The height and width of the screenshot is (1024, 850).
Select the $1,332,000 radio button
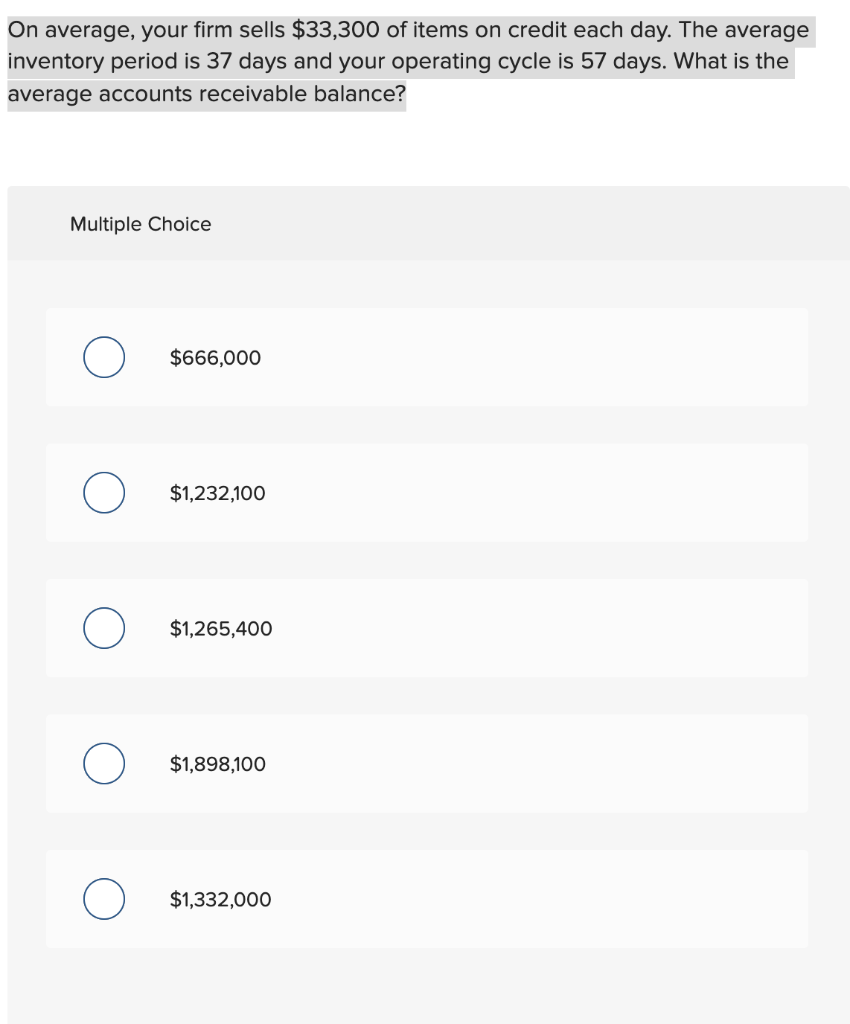[x=104, y=899]
